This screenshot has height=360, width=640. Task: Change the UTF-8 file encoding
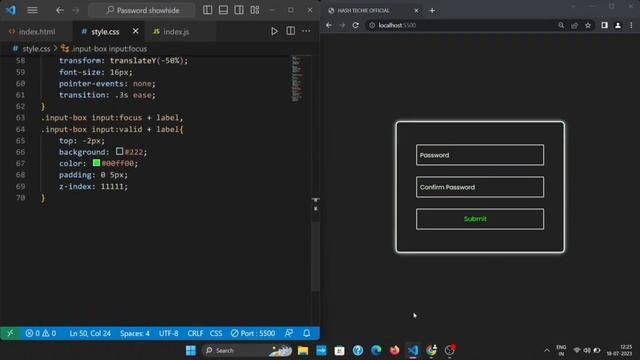click(x=169, y=333)
